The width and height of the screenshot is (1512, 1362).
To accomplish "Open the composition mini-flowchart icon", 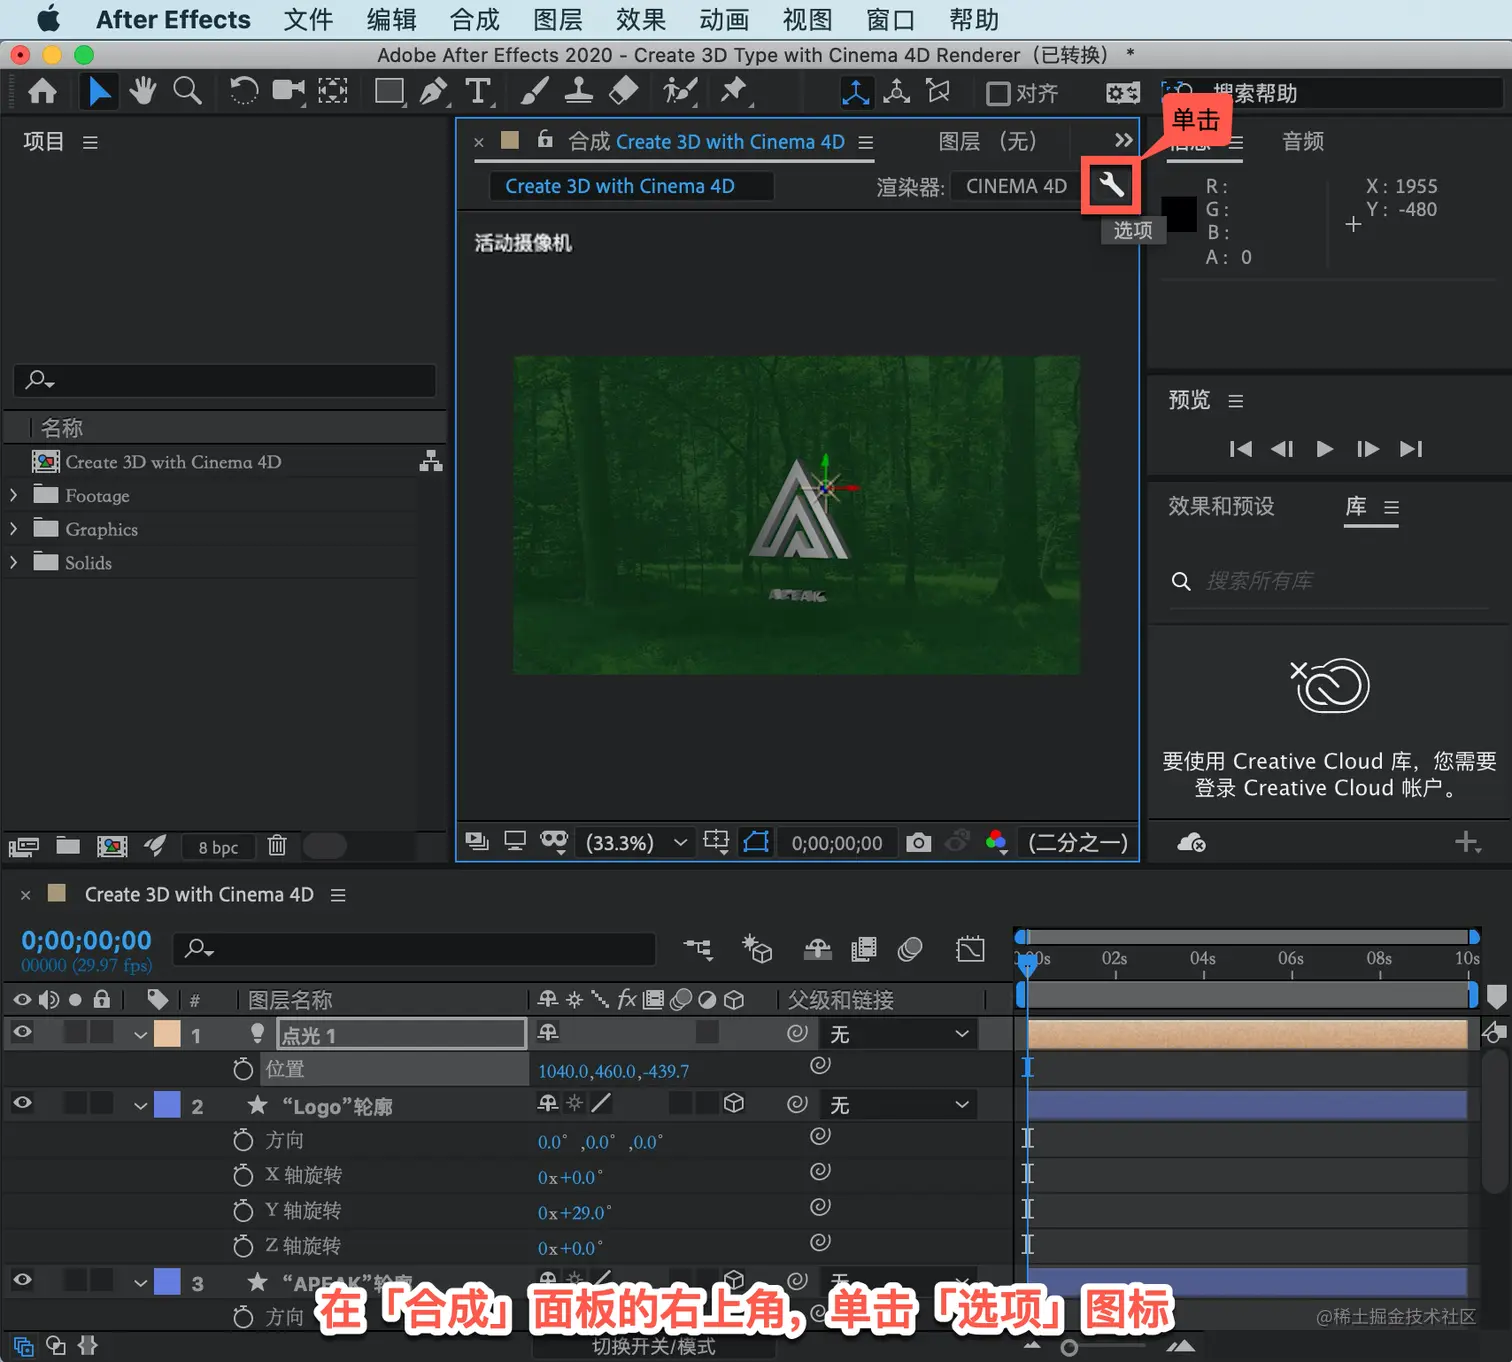I will click(x=698, y=949).
